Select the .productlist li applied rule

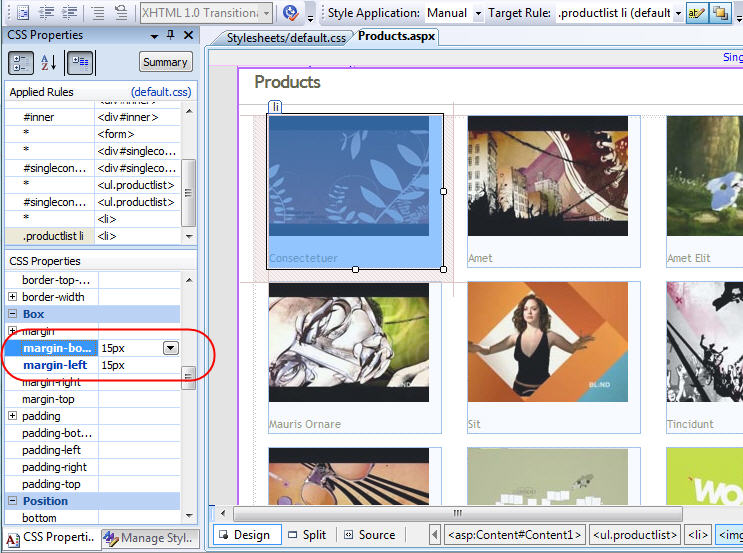click(x=92, y=236)
